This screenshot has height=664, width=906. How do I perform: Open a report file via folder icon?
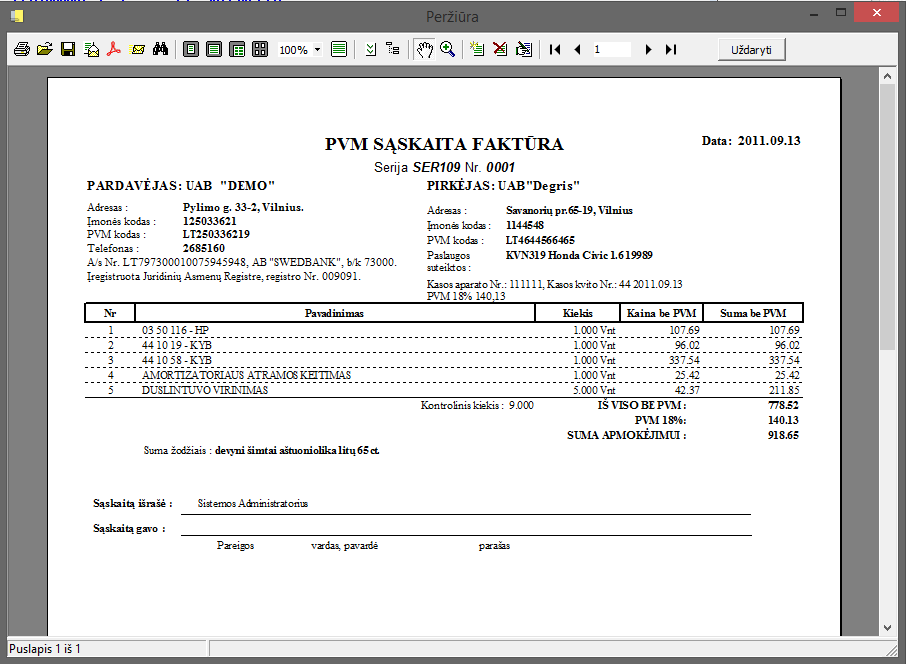(44, 49)
